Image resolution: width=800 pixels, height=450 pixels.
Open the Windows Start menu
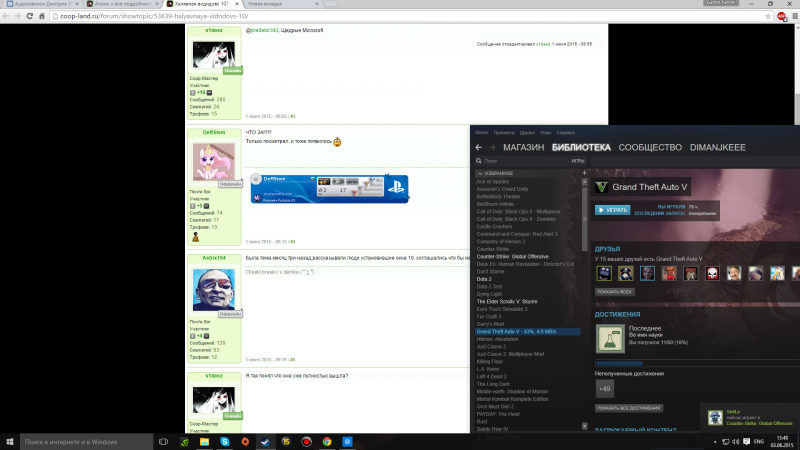pos(9,442)
